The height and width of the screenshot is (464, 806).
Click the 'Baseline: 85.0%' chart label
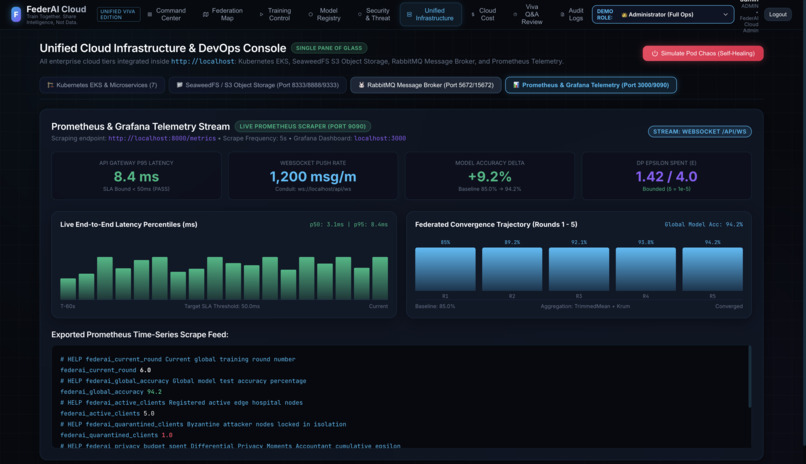[x=435, y=306]
